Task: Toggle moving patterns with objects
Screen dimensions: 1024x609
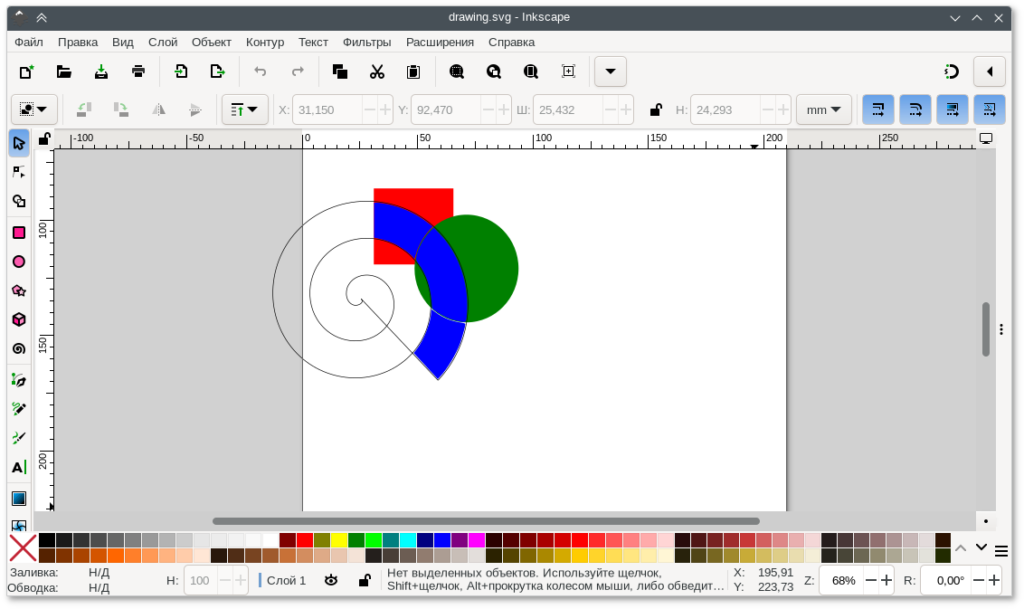Action: 989,110
